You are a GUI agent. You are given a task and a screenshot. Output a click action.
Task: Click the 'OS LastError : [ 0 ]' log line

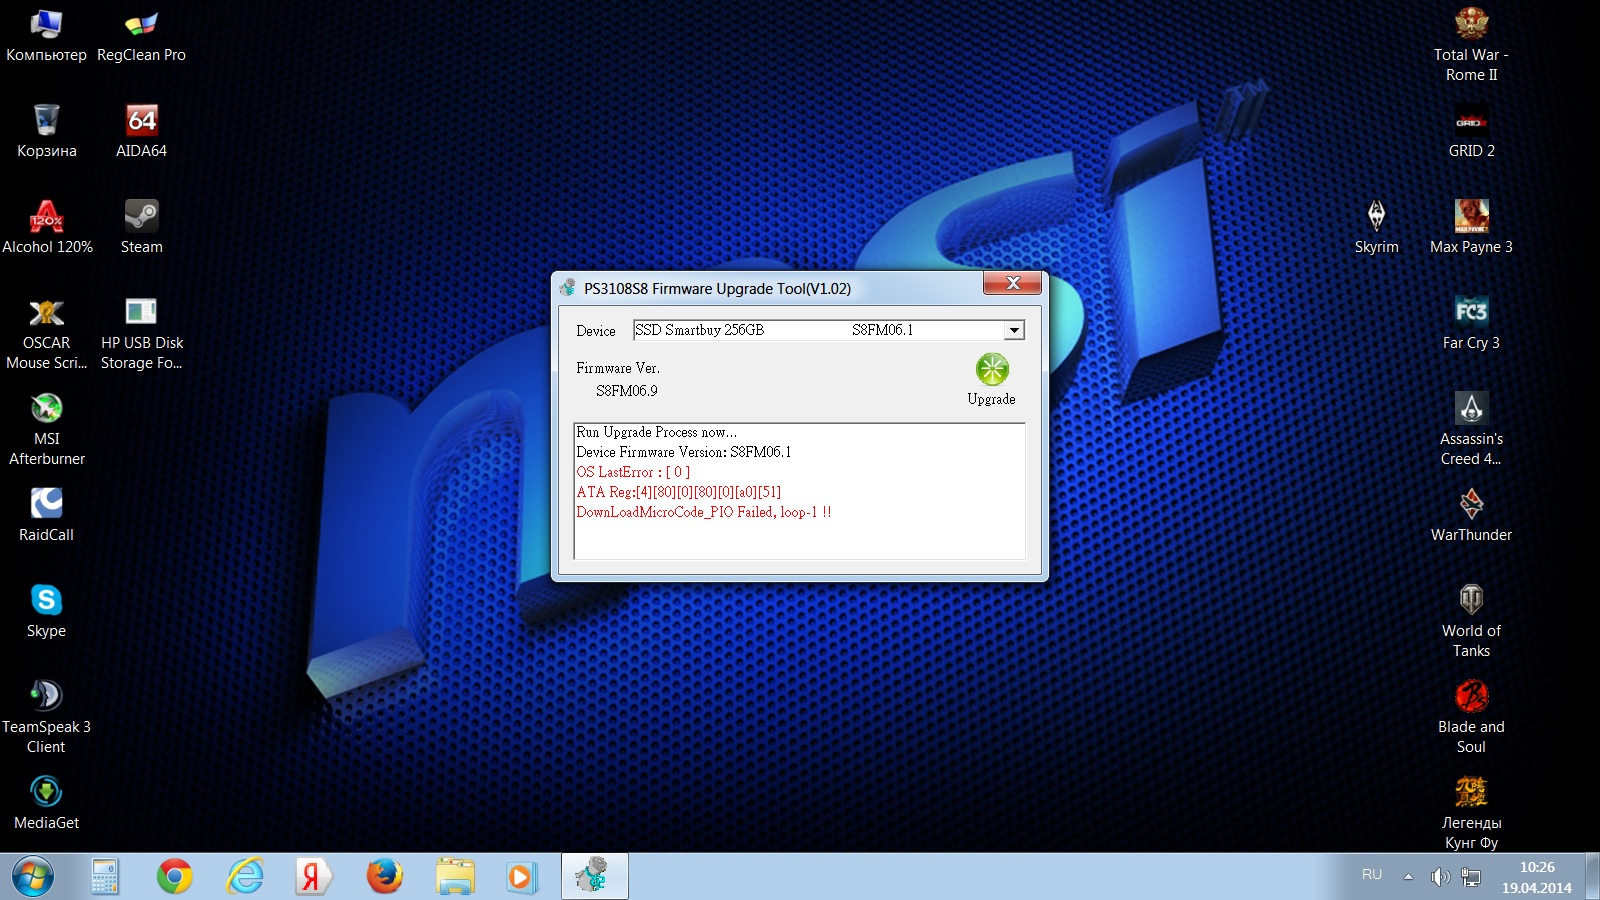[633, 472]
